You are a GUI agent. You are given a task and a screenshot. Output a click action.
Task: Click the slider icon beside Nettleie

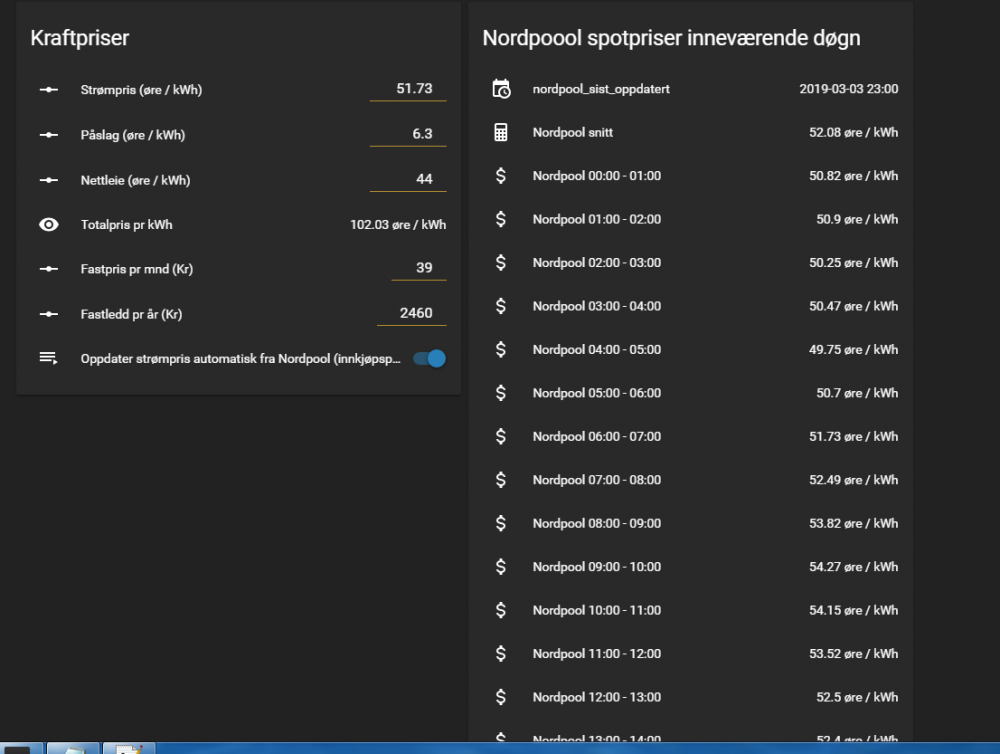click(x=48, y=180)
